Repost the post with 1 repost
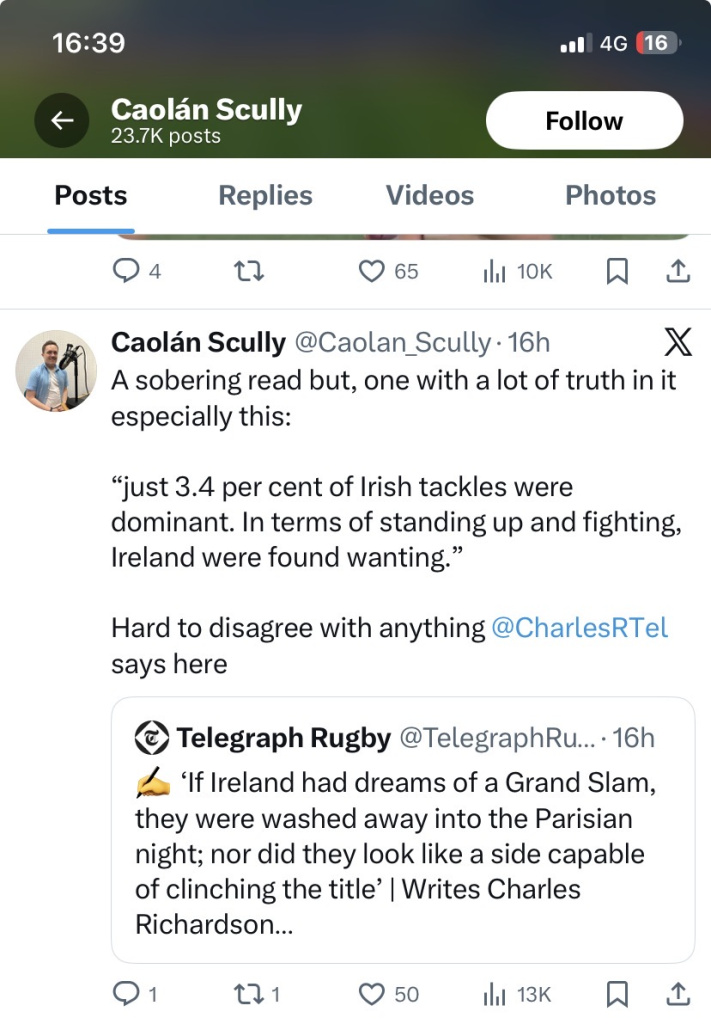The height and width of the screenshot is (1024, 711). click(x=246, y=994)
